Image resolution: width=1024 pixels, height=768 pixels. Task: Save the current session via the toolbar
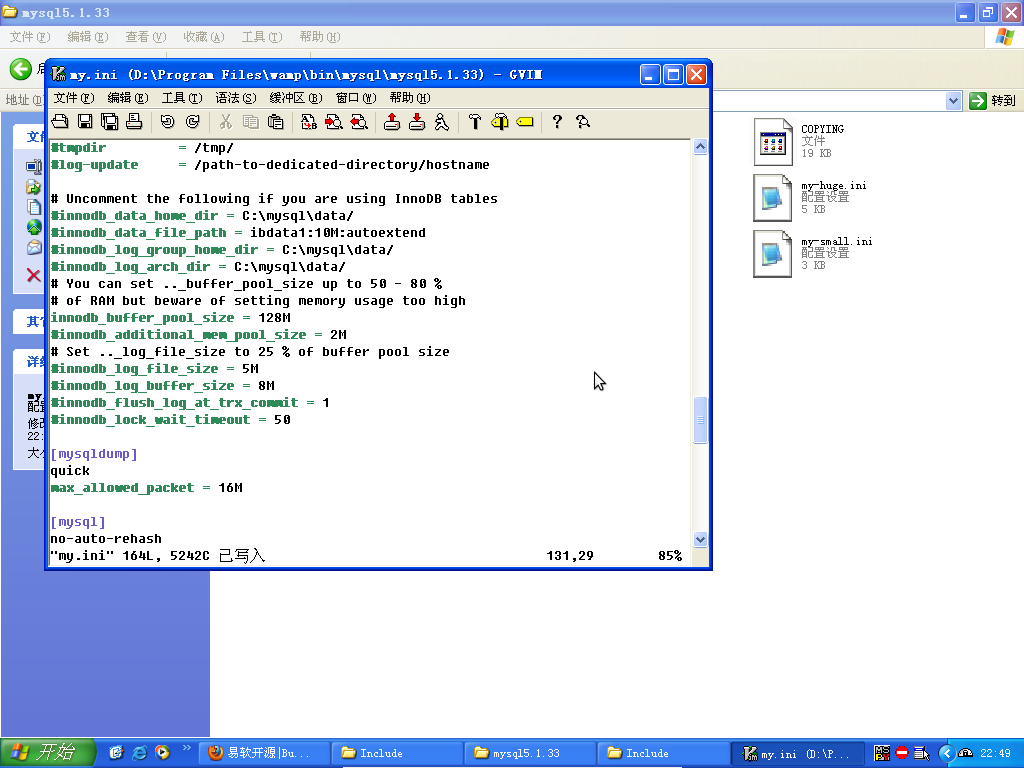(x=417, y=121)
